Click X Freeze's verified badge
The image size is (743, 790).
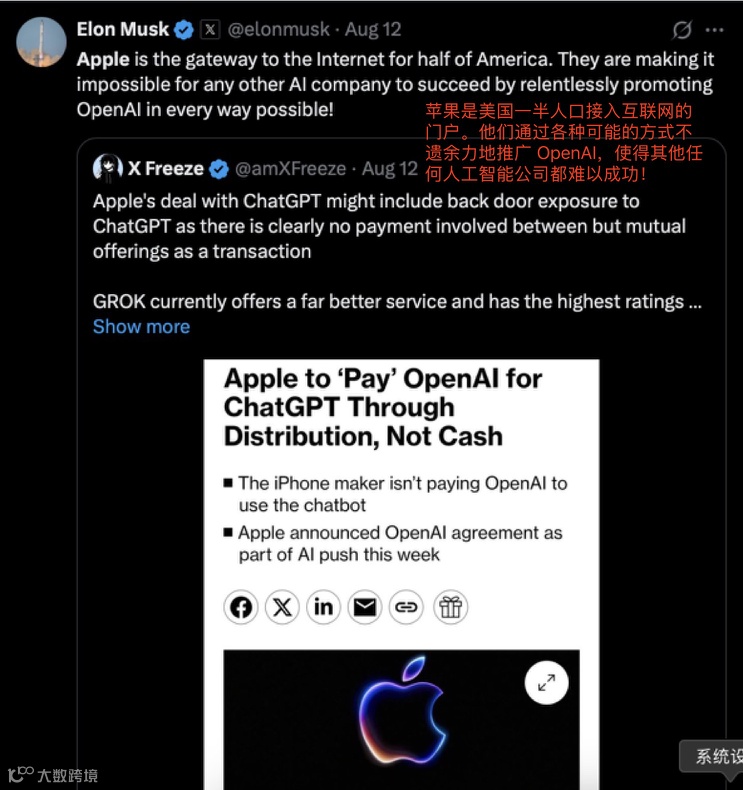(219, 169)
